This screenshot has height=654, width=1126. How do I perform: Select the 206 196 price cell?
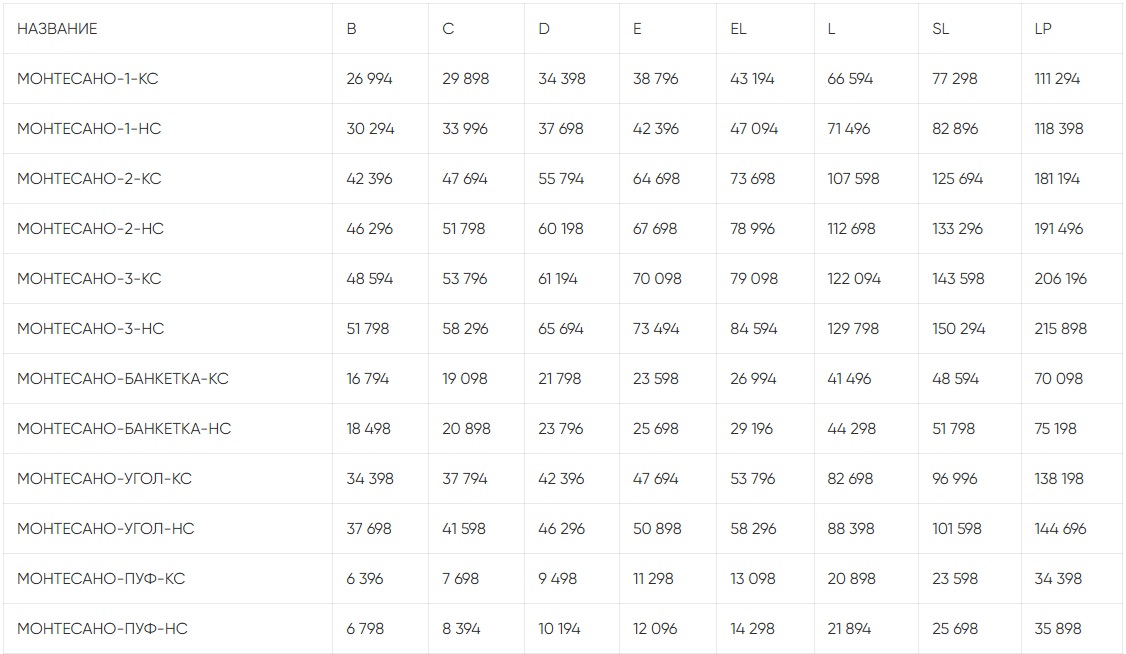(x=1060, y=279)
